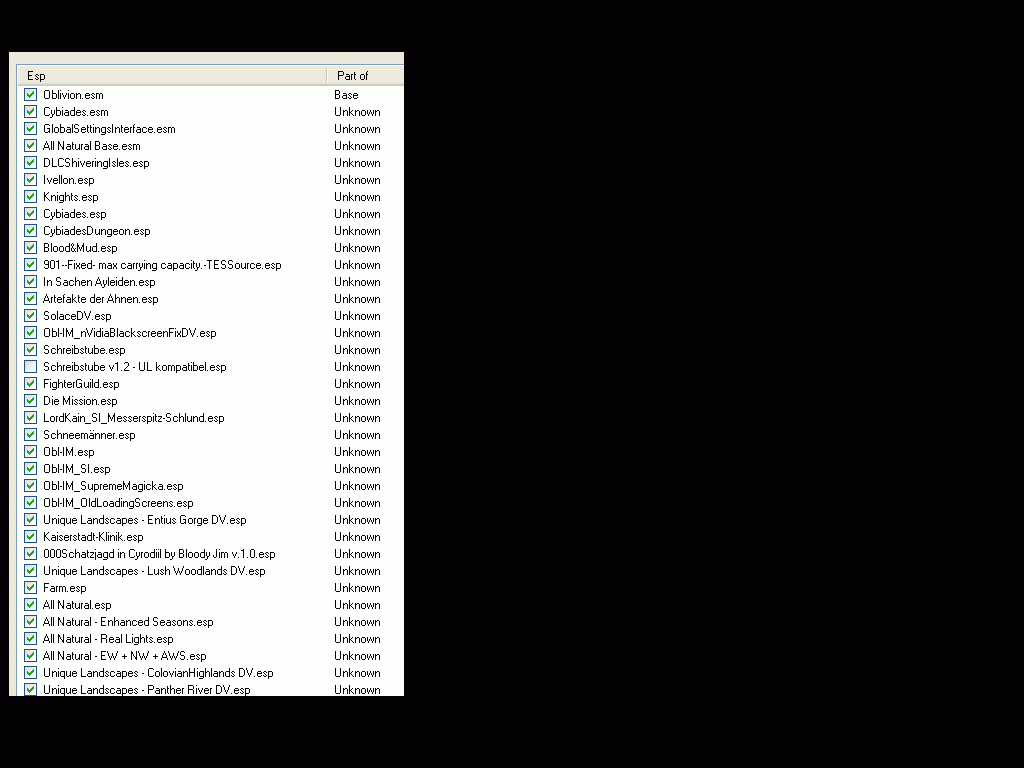This screenshot has width=1024, height=768.
Task: Uncheck DLCShiveringIsles.esp checkbox
Action: (x=31, y=163)
